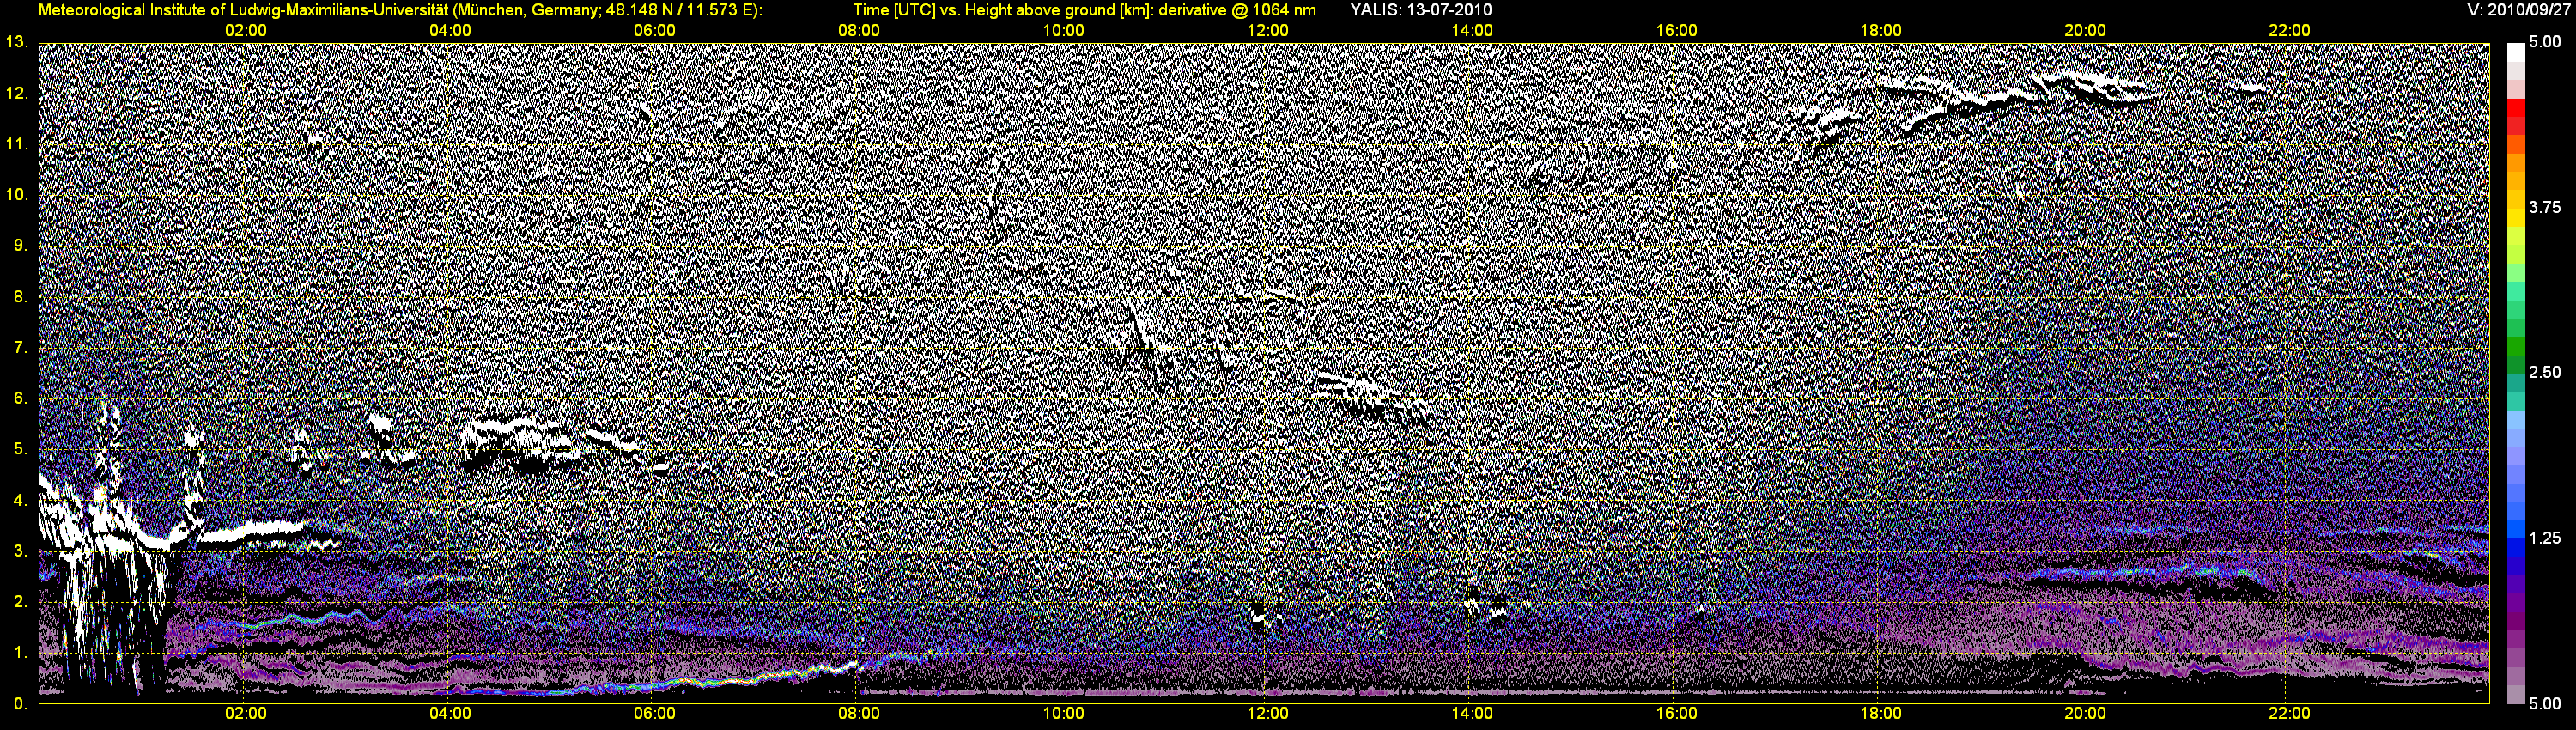The height and width of the screenshot is (730, 2576).
Task: Click the 08:00 label on the top time axis
Action: [x=859, y=31]
